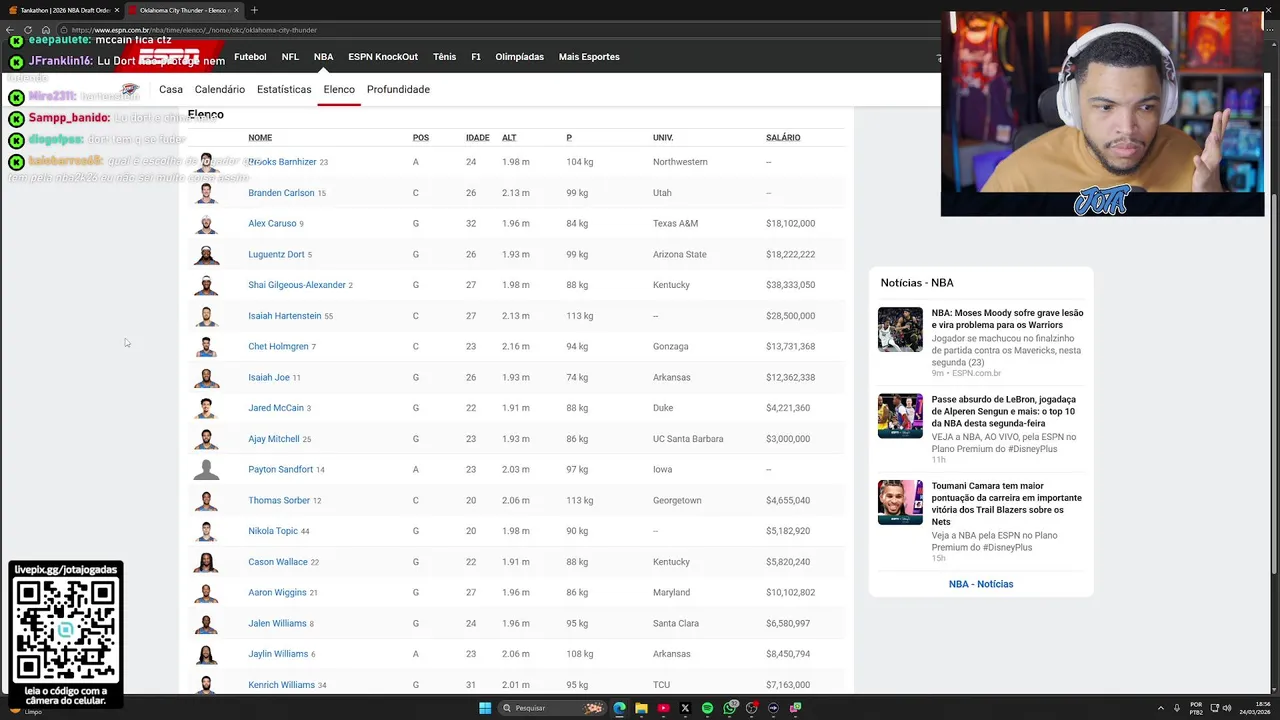Open the F1 menu
The width and height of the screenshot is (1280, 720).
[x=476, y=57]
